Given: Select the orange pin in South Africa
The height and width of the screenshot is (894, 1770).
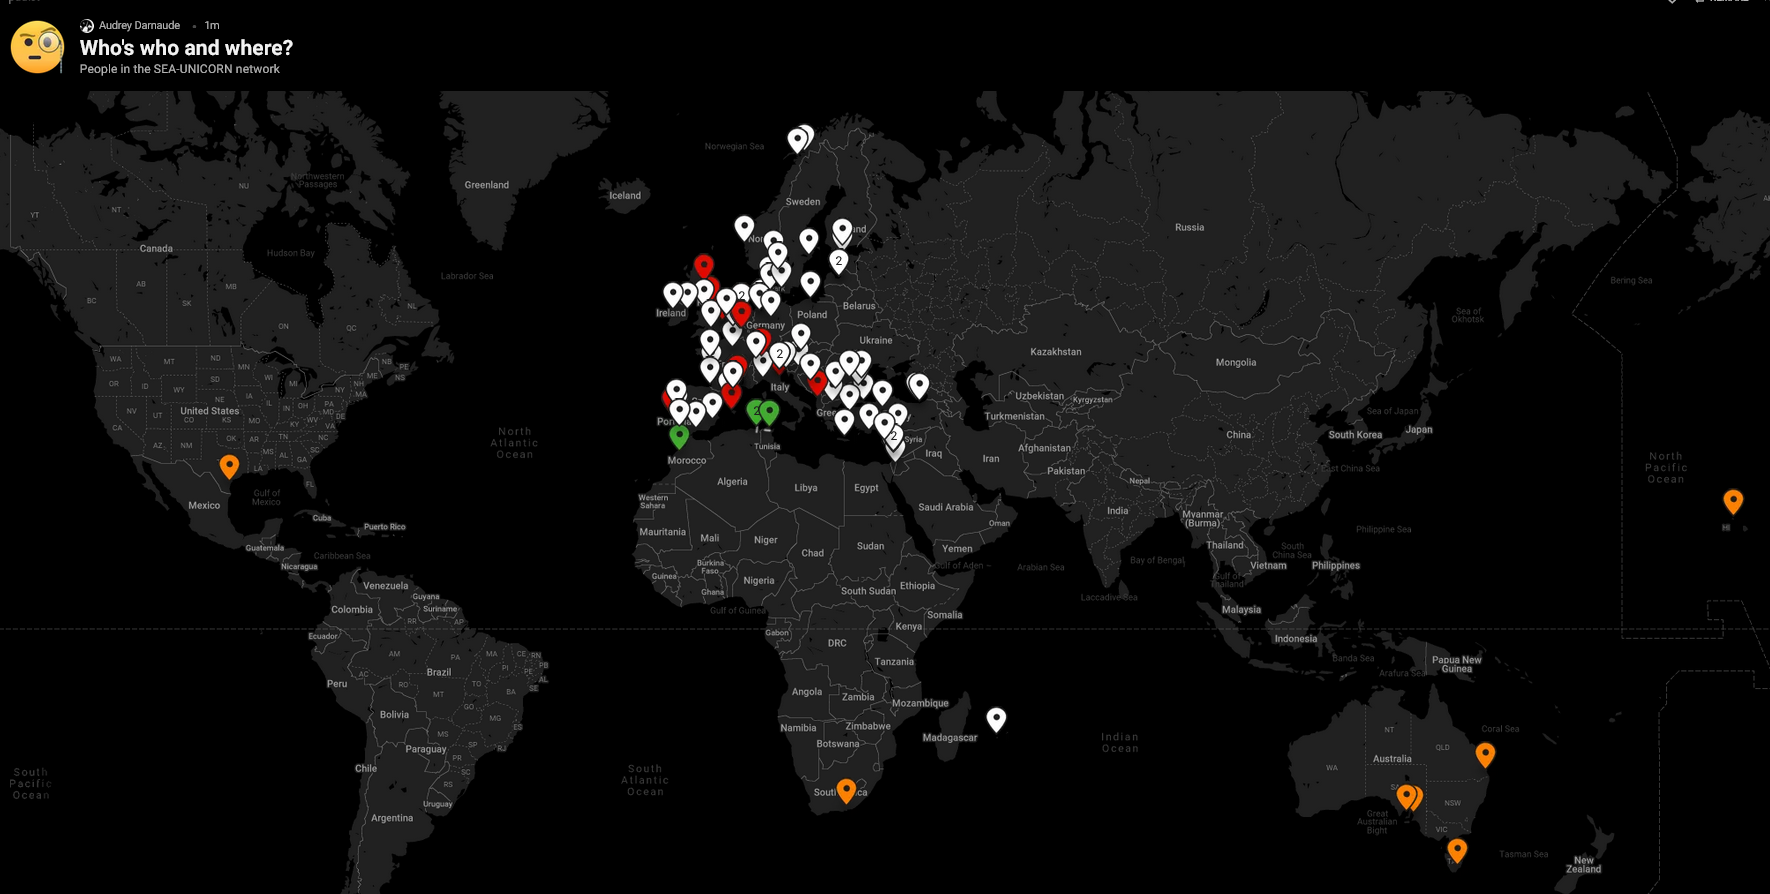Looking at the screenshot, I should 846,790.
